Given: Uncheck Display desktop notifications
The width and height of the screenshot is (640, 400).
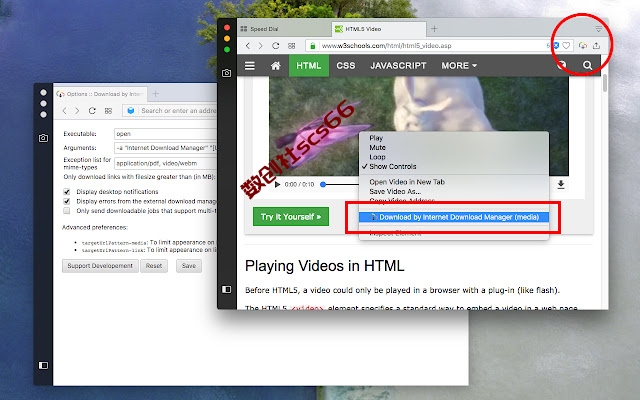Looking at the screenshot, I should pyautogui.click(x=67, y=191).
